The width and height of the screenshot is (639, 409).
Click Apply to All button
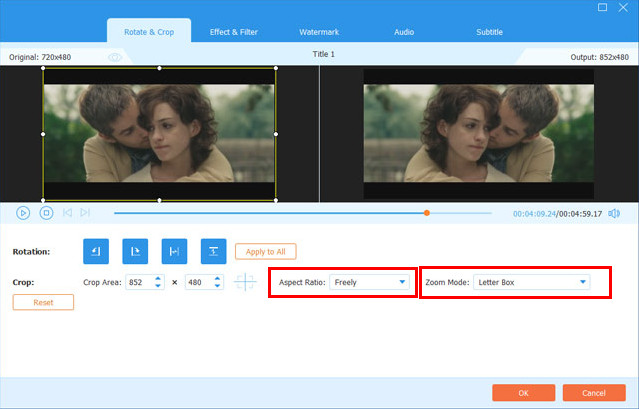[x=265, y=251]
